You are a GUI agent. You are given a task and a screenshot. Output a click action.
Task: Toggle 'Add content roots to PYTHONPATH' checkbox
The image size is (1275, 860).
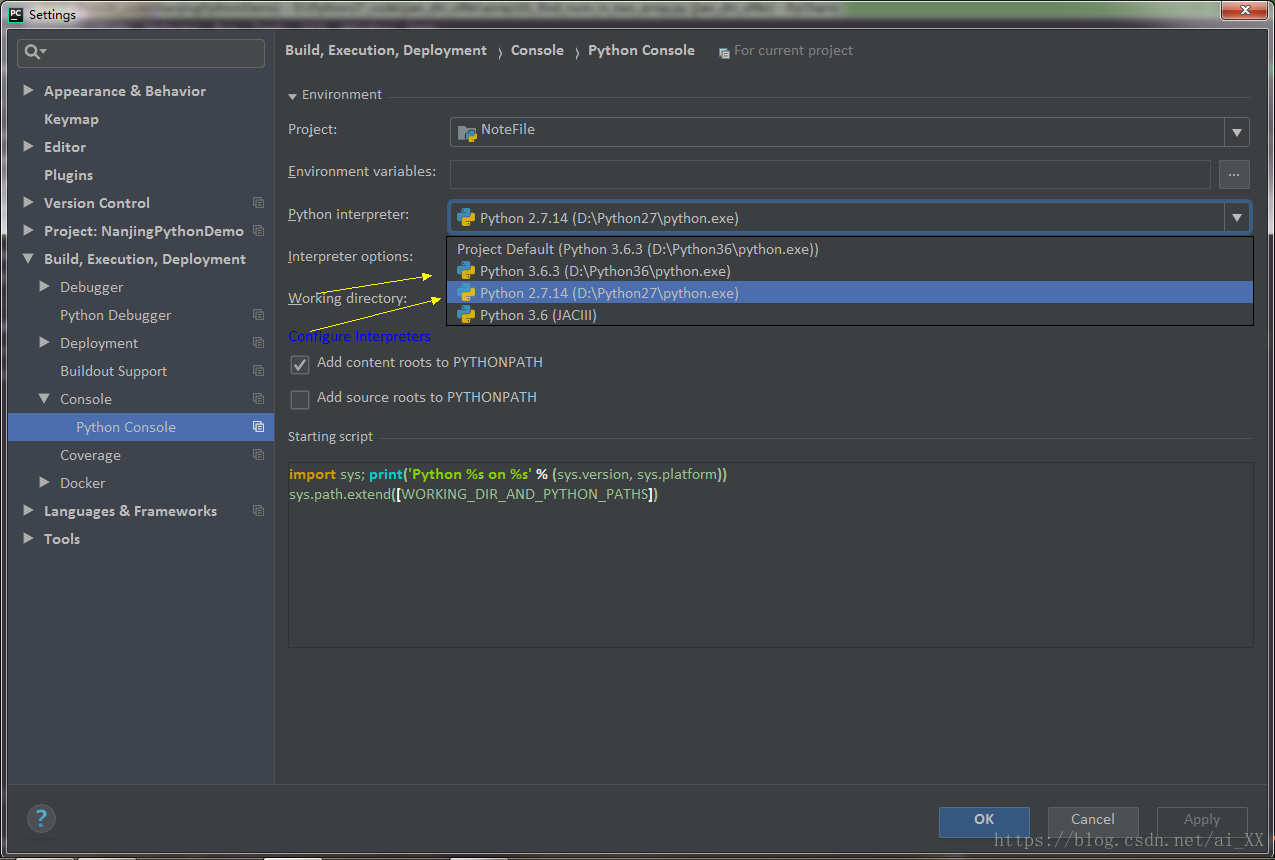300,364
